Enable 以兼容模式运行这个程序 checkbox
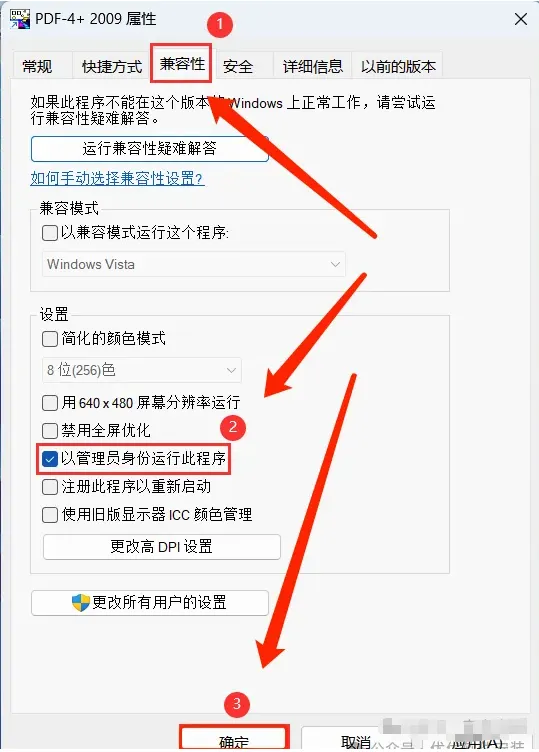 point(50,233)
